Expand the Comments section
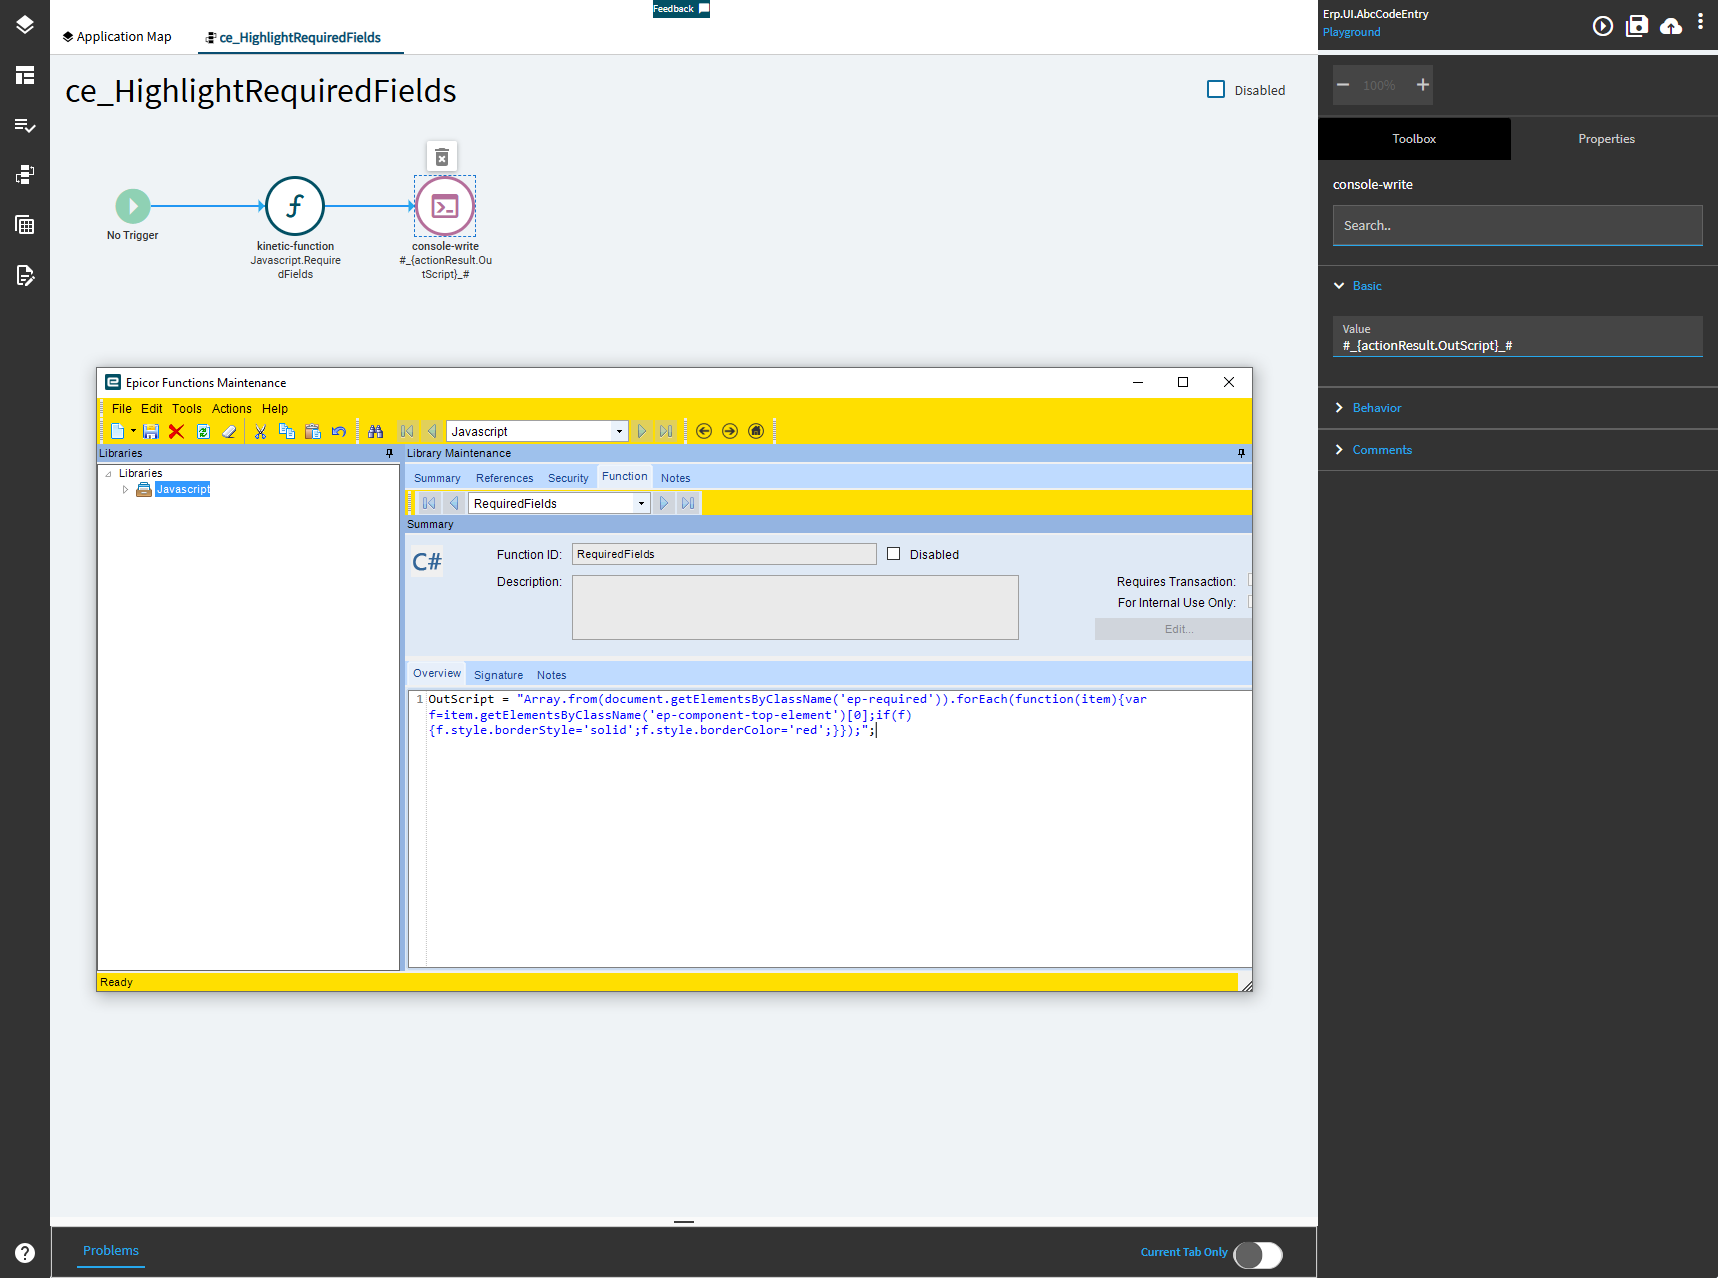The width and height of the screenshot is (1718, 1278). click(1339, 450)
